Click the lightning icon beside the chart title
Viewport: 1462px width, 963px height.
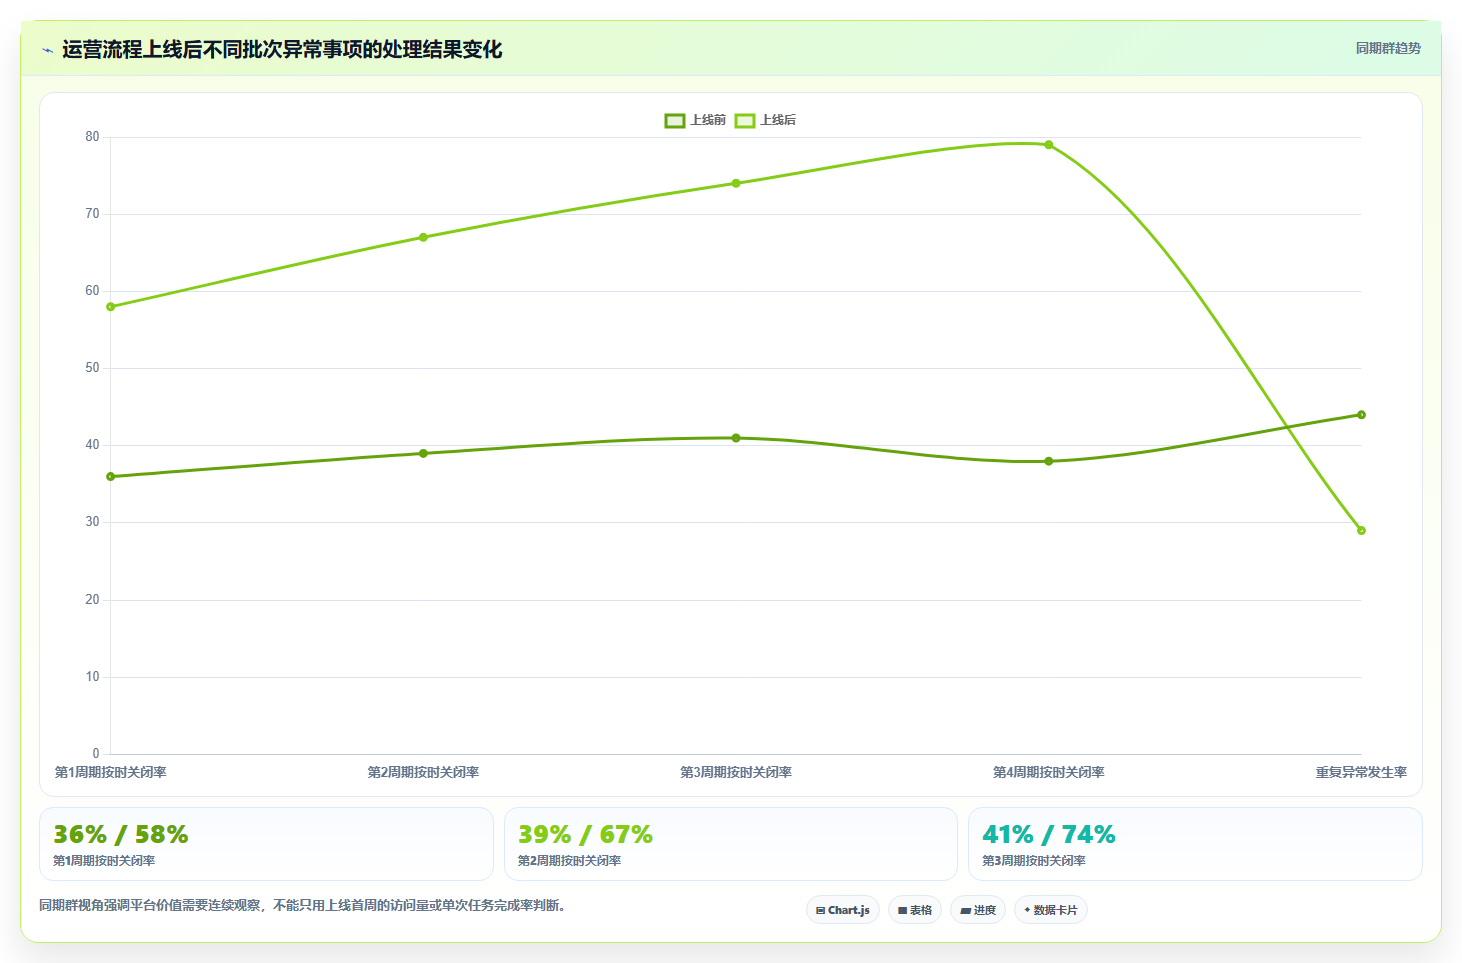(x=47, y=50)
